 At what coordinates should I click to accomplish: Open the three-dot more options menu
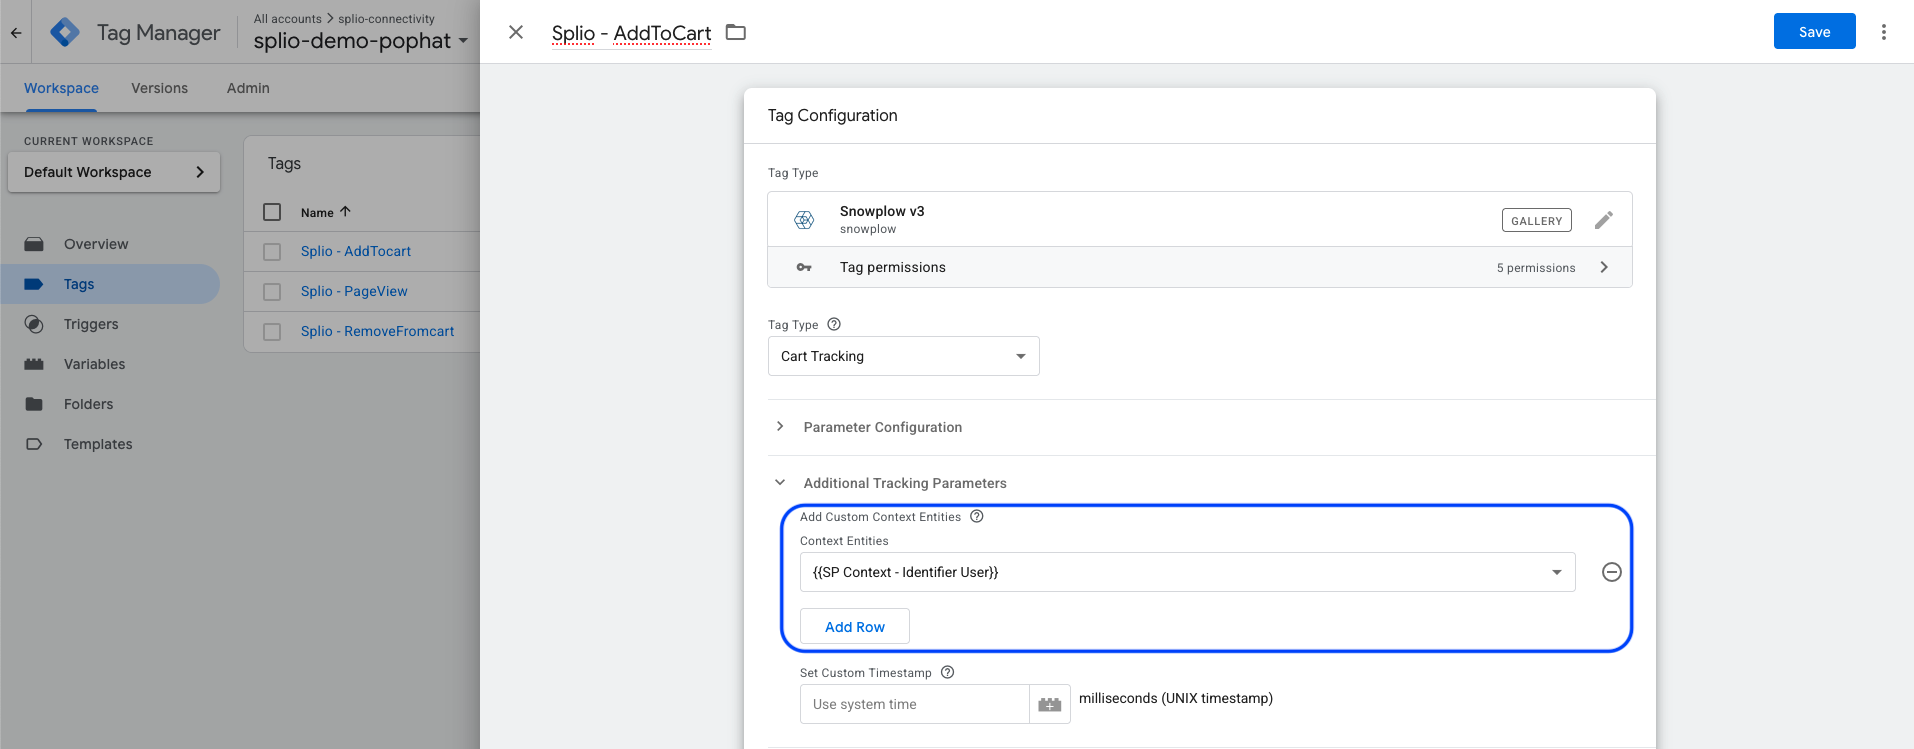(1884, 32)
